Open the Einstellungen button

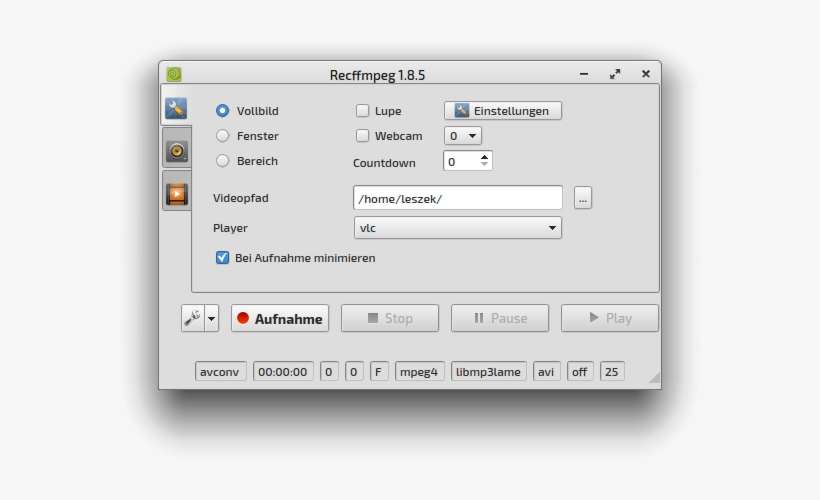click(x=503, y=110)
